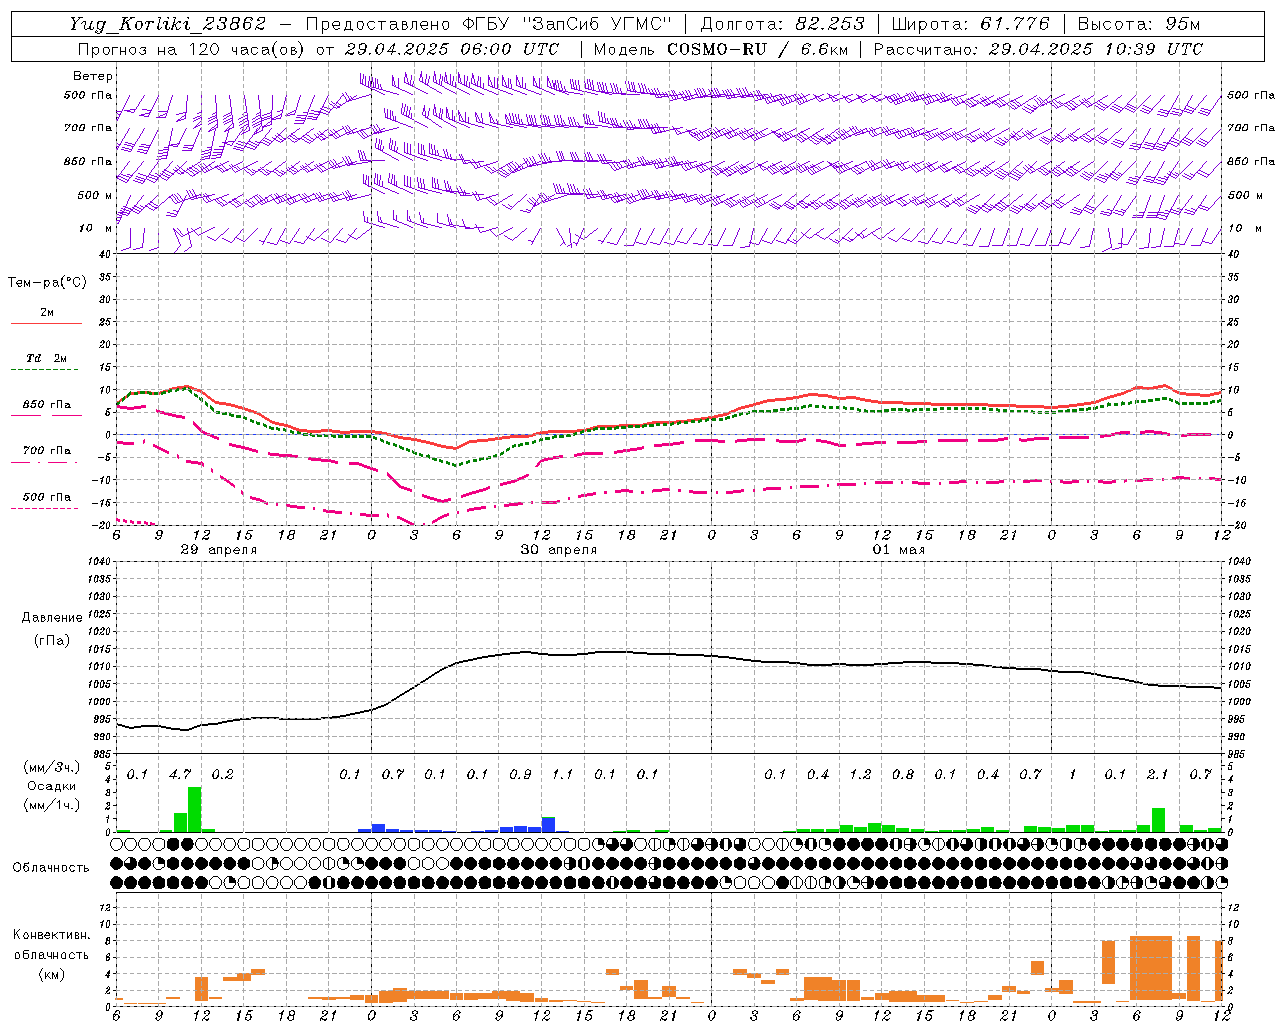Click the red line sample under 2м legend

[46, 323]
